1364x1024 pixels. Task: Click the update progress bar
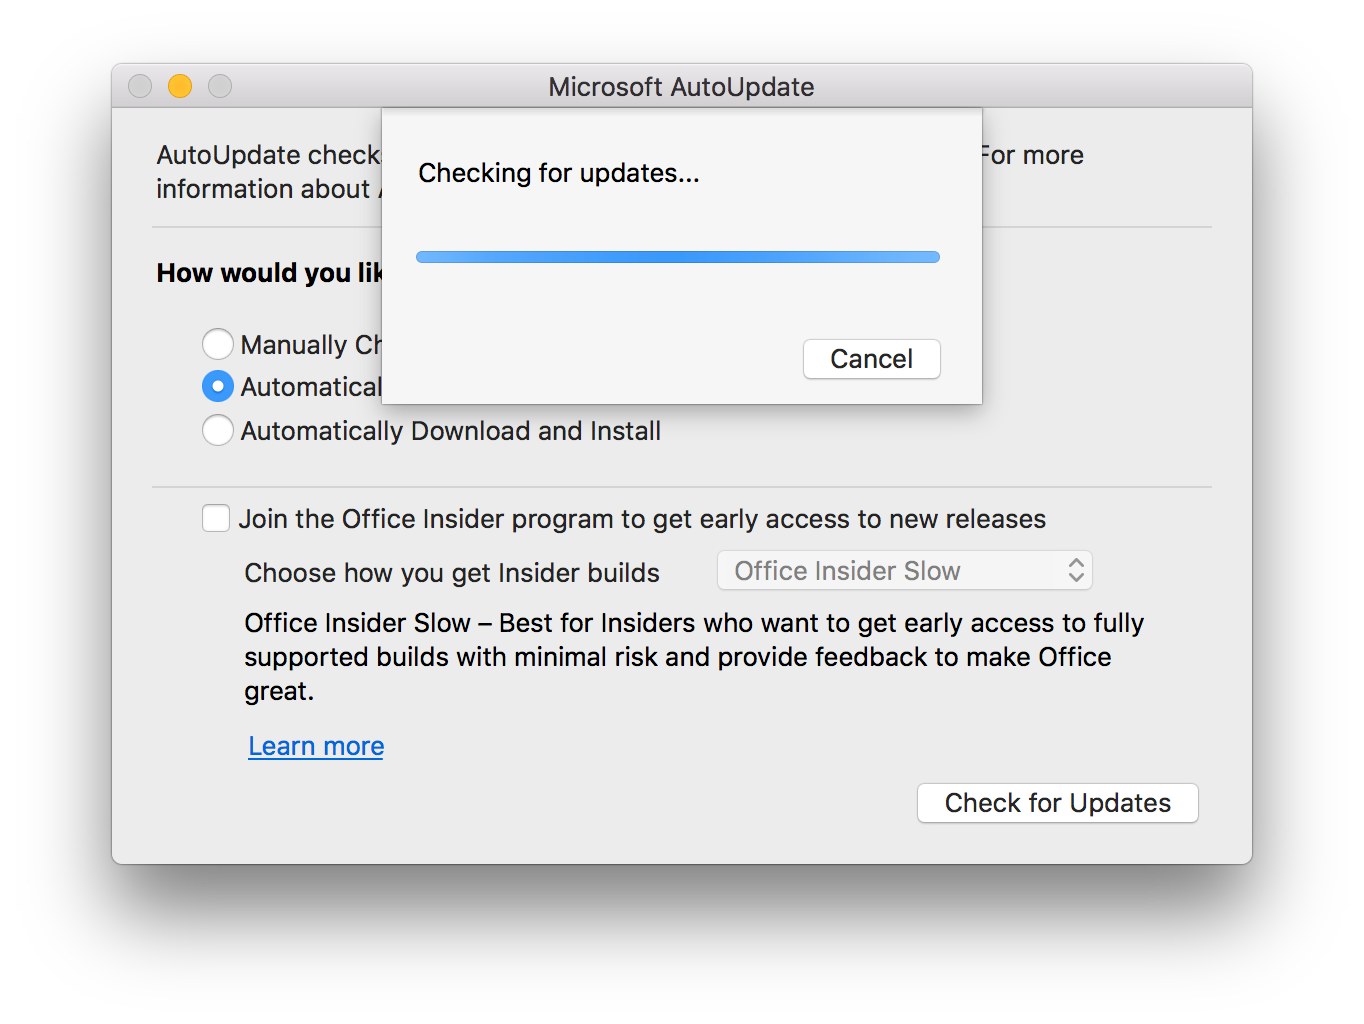(678, 256)
